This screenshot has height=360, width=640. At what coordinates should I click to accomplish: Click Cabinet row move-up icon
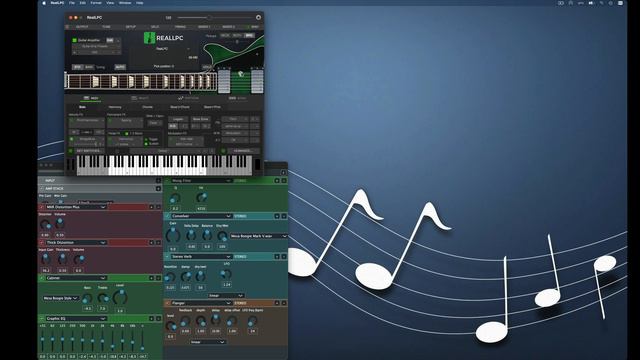pos(151,278)
